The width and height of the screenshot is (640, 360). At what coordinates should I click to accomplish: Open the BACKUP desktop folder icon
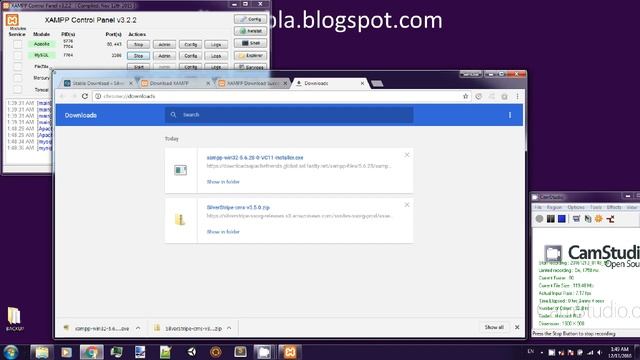pyautogui.click(x=14, y=319)
